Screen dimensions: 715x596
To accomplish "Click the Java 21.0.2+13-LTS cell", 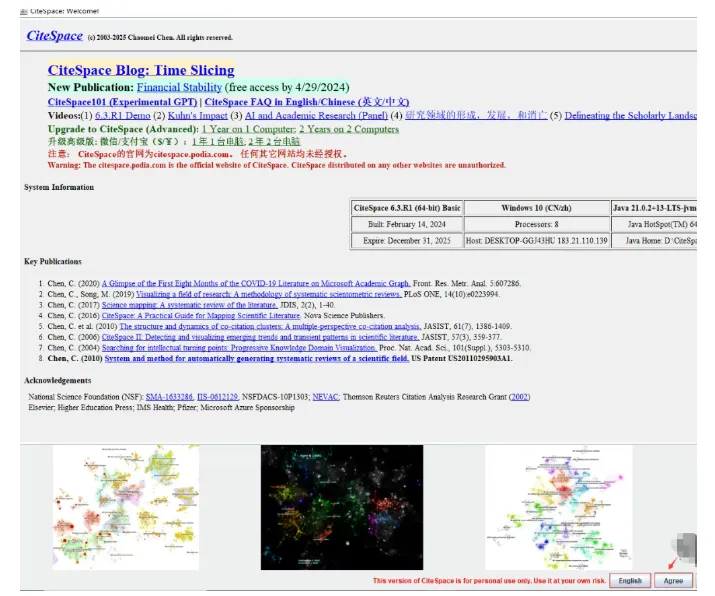I will [x=654, y=208].
